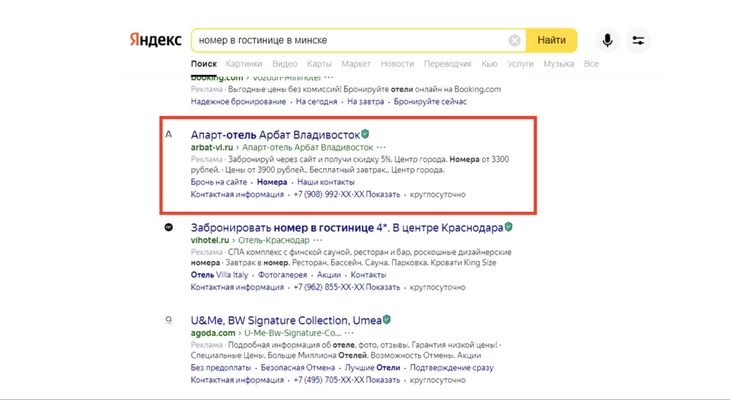The image size is (730, 400).
Task: Switch to the Переводчик tab
Action: (x=447, y=64)
